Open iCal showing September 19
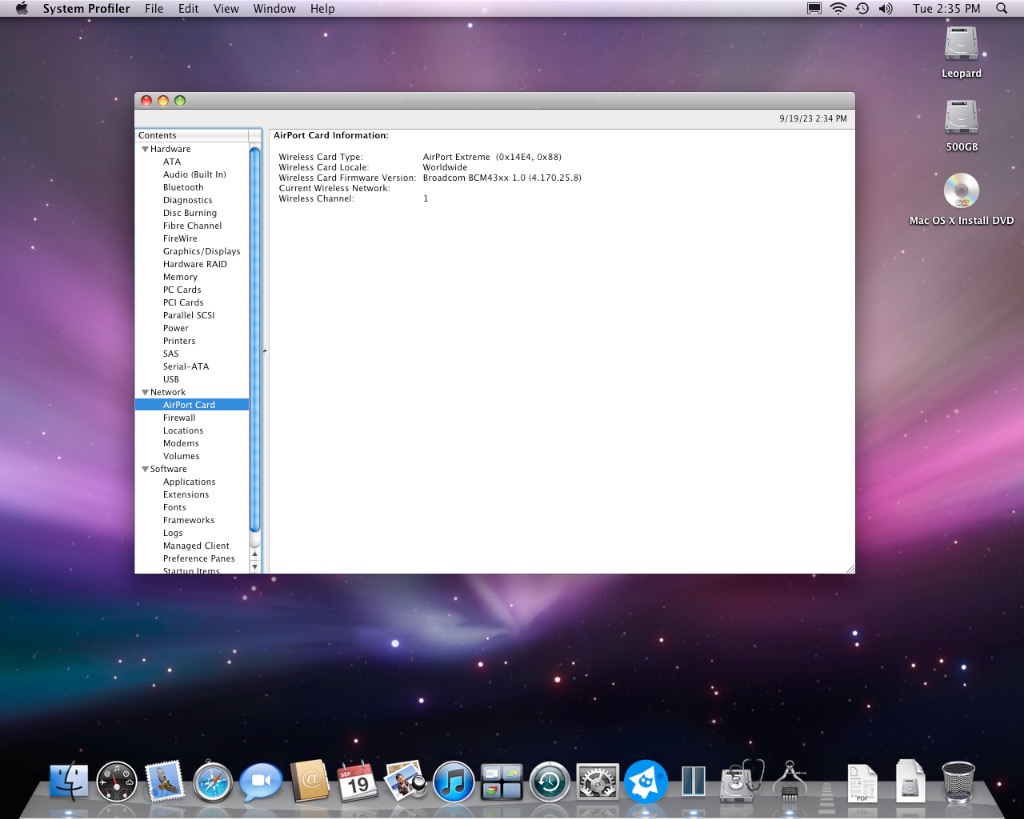1024x819 pixels. tap(357, 781)
